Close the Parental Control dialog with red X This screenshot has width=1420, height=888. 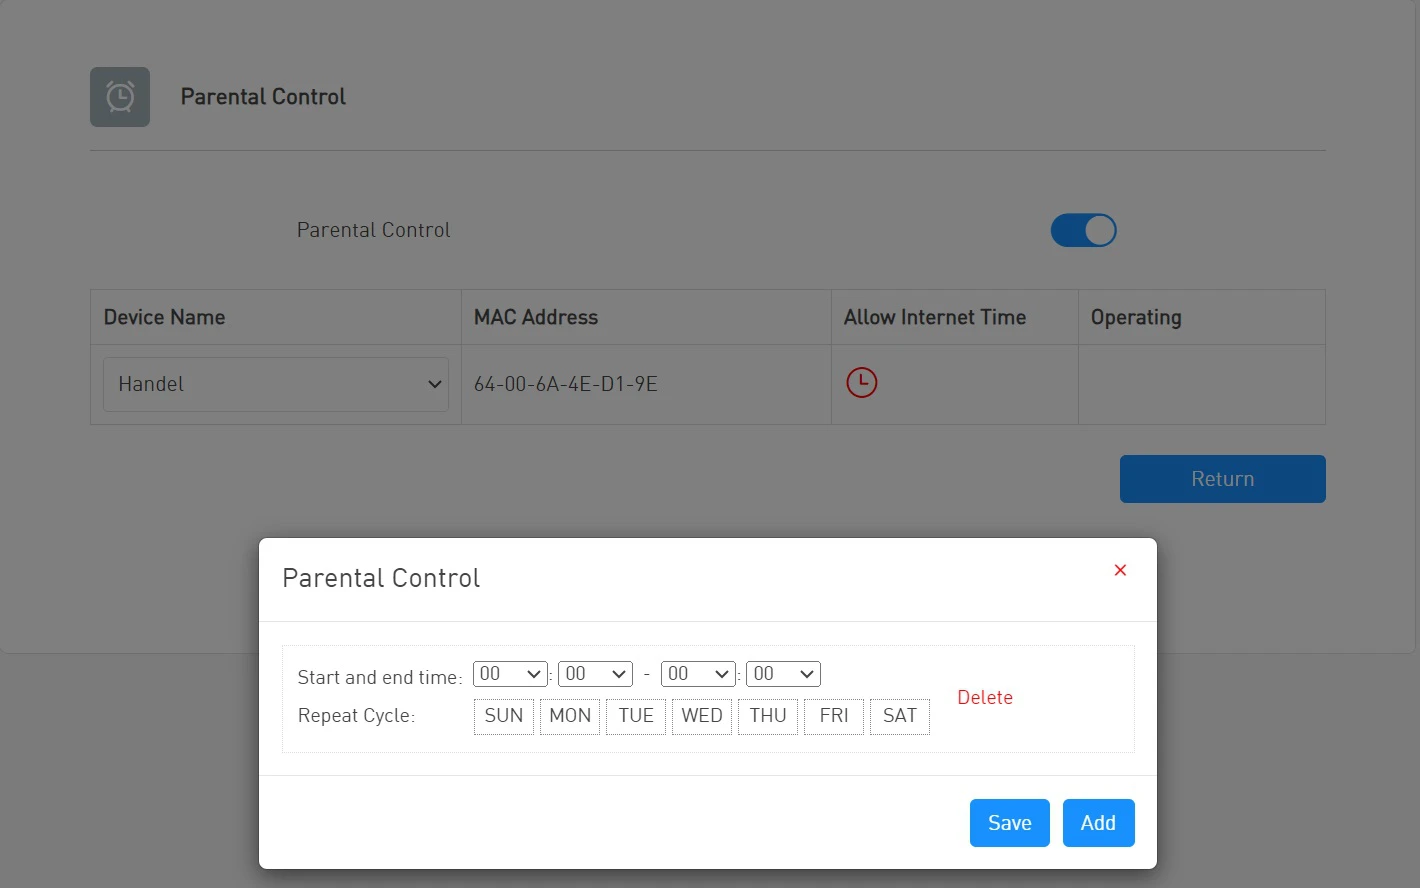[1120, 570]
